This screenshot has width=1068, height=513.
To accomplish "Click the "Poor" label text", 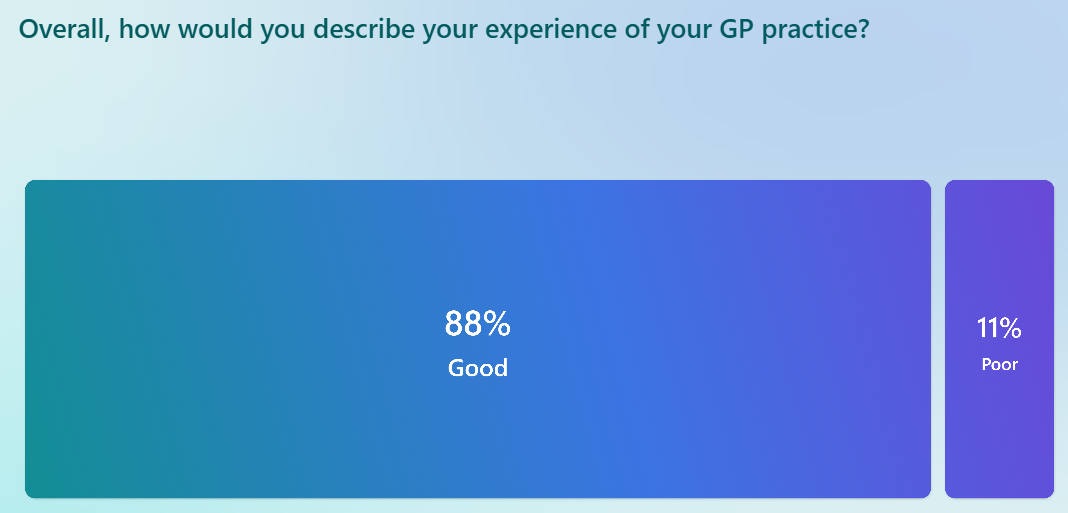I will point(999,364).
